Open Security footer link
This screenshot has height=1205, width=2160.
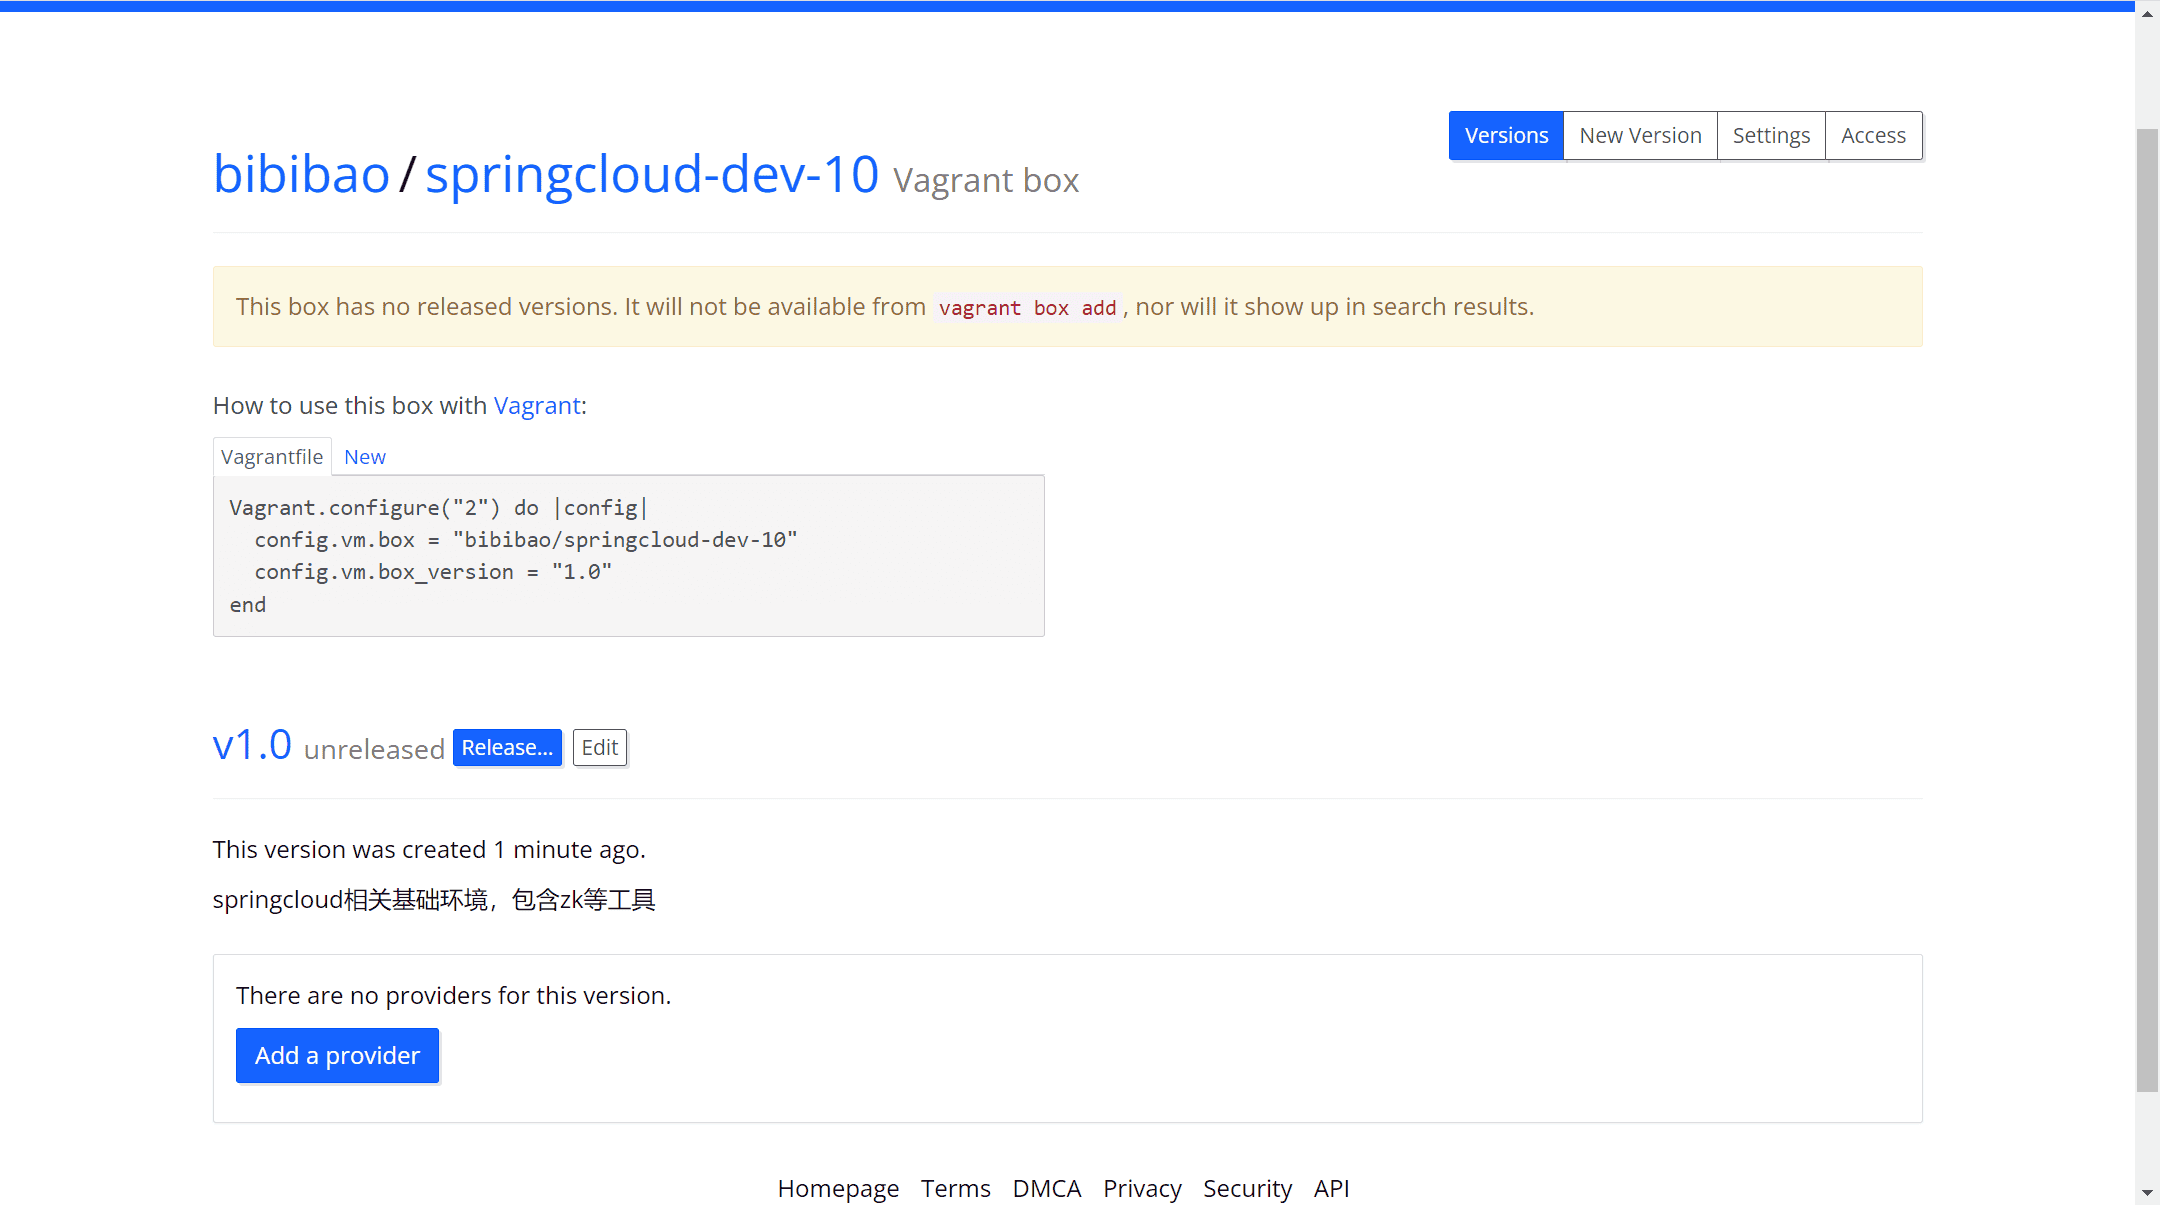1247,1188
